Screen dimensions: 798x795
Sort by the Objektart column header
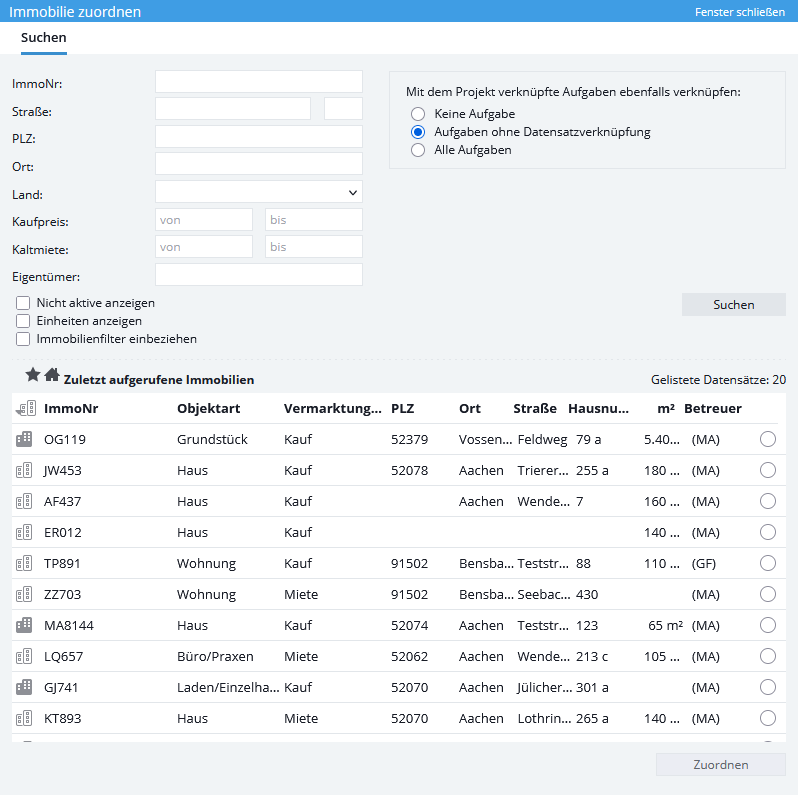click(209, 408)
